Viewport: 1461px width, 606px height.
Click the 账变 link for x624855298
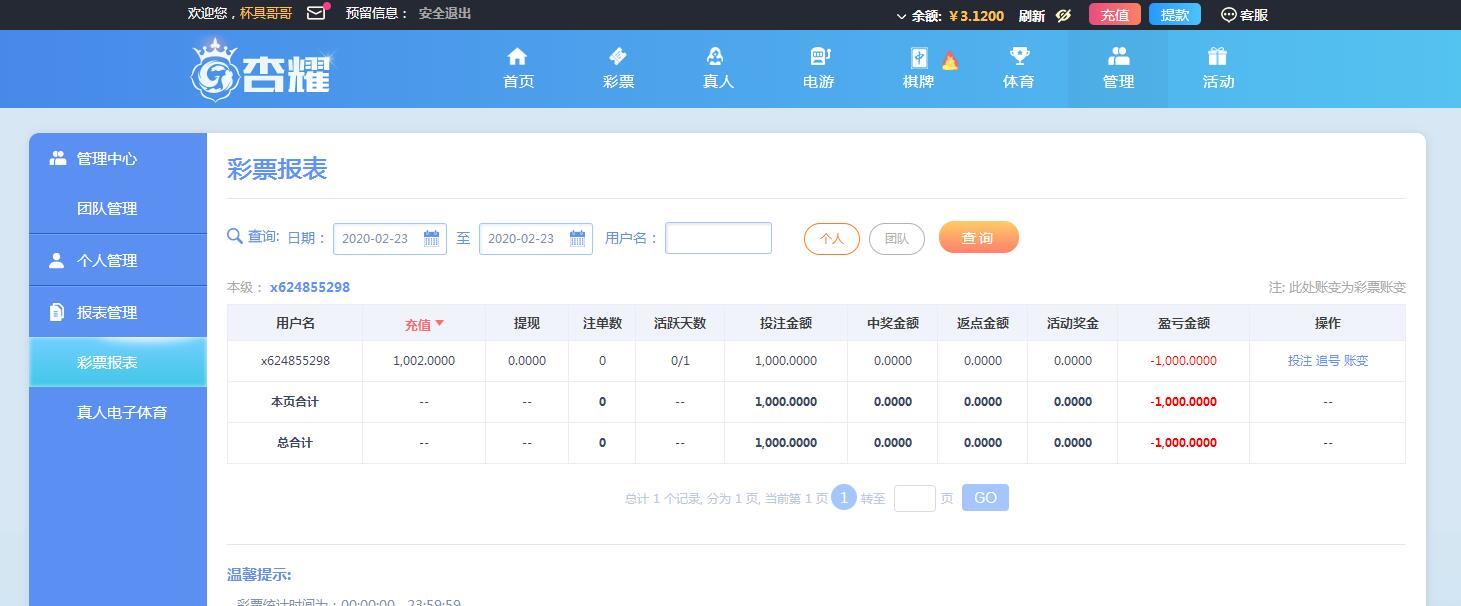coord(1356,361)
